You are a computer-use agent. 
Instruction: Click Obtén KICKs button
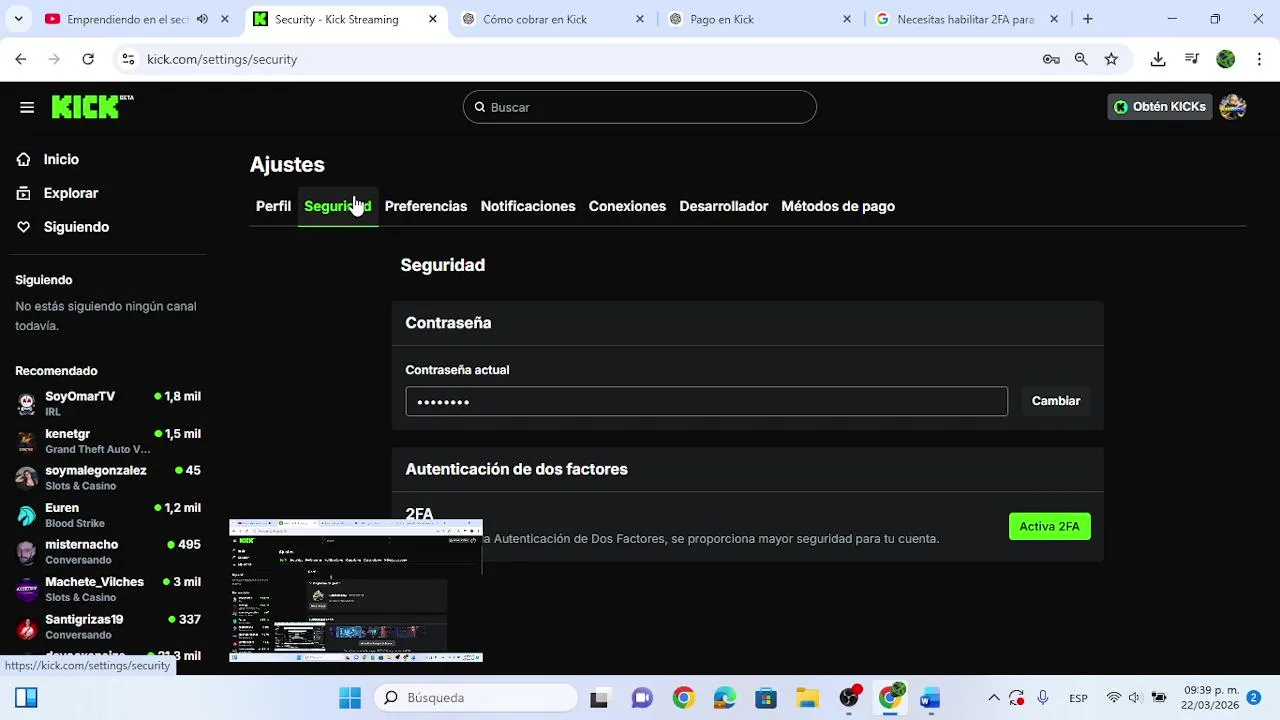coord(1160,107)
